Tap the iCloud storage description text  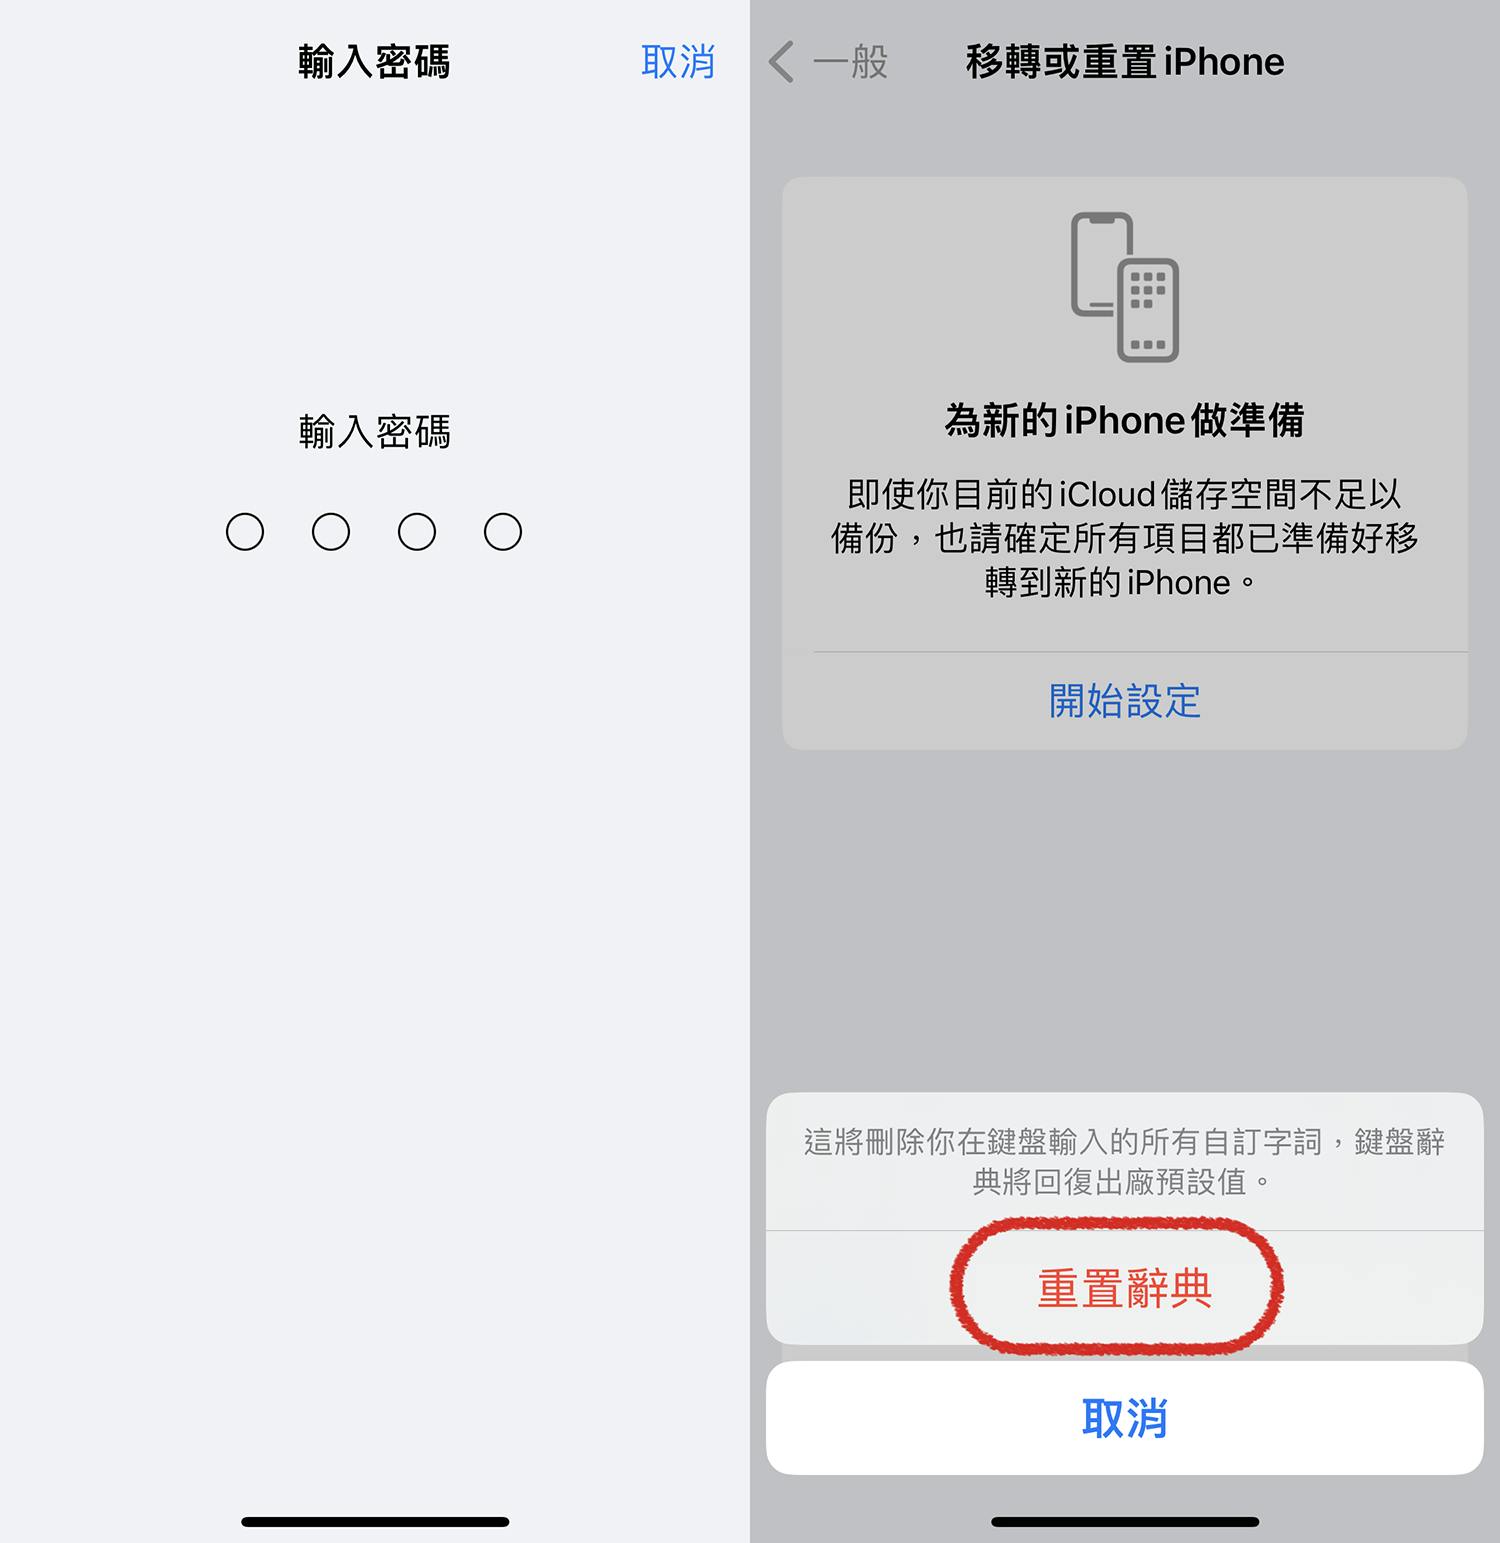coord(1125,538)
